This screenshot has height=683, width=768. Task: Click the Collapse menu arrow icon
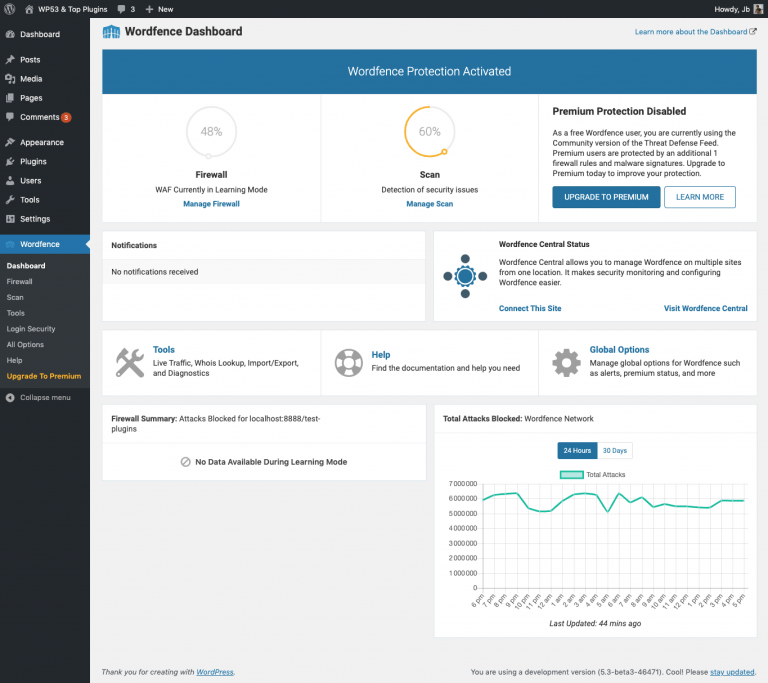point(10,397)
